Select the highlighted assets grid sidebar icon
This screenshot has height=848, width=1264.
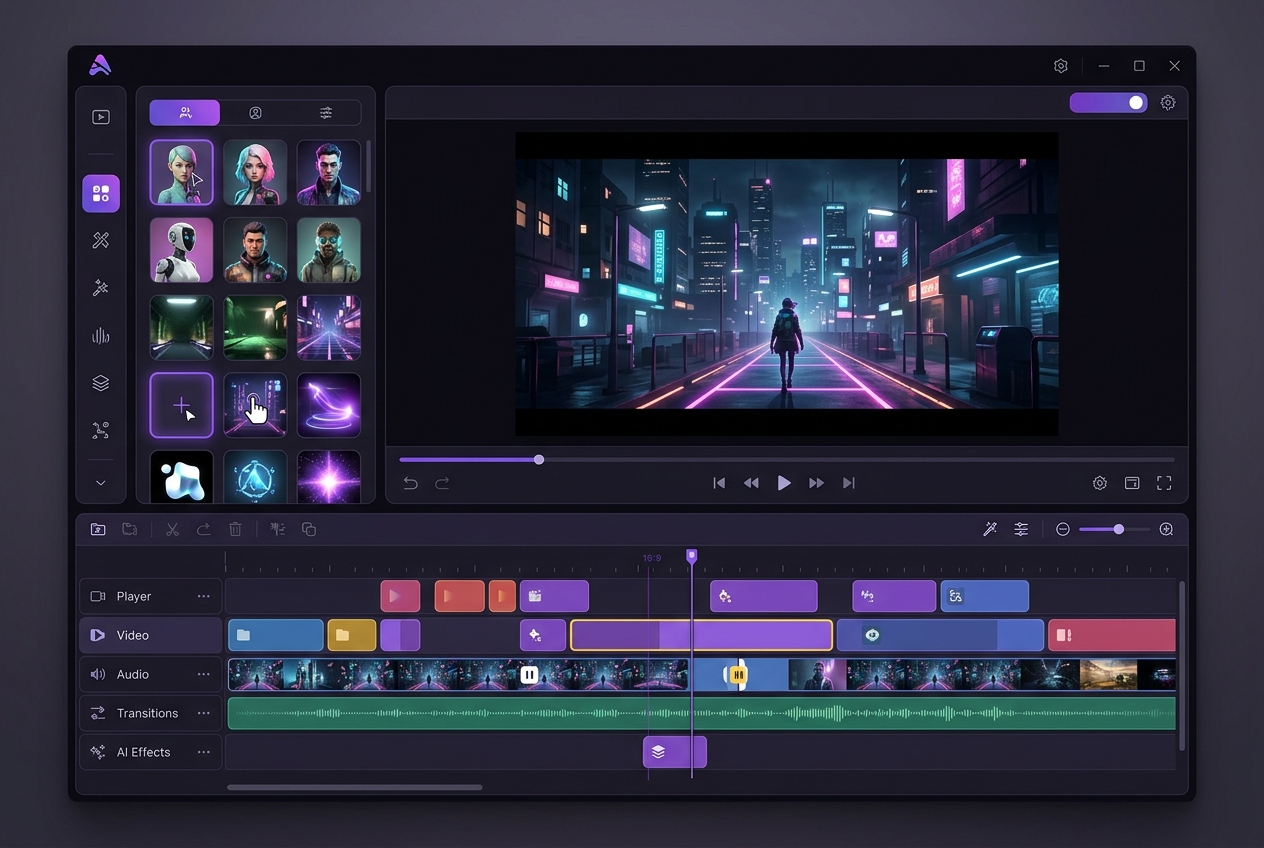click(101, 194)
